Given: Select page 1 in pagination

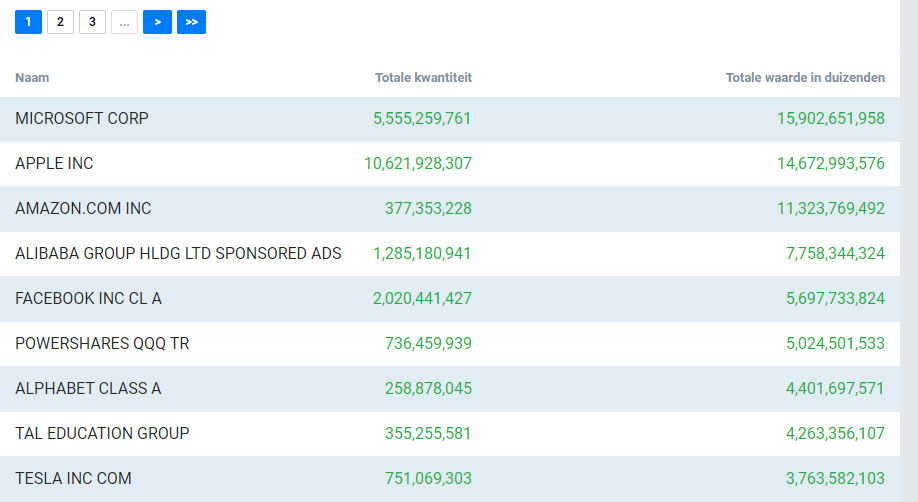Looking at the screenshot, I should tap(28, 22).
